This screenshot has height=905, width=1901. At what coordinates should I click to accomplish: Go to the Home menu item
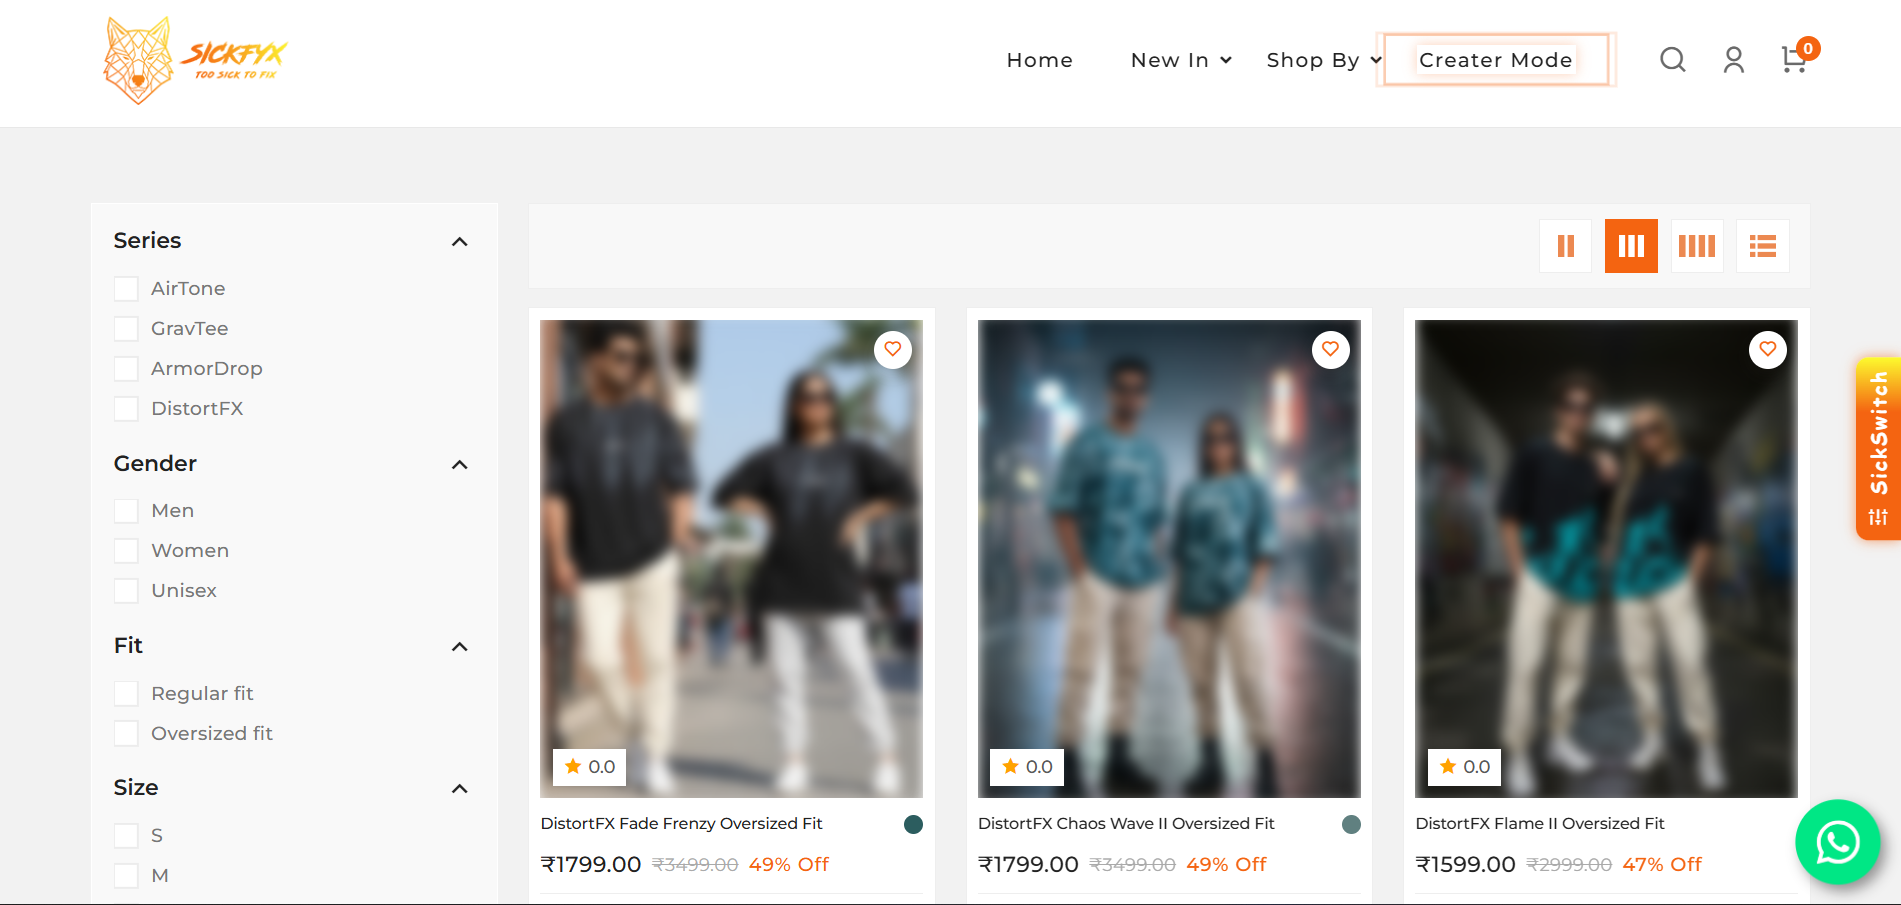click(x=1039, y=60)
